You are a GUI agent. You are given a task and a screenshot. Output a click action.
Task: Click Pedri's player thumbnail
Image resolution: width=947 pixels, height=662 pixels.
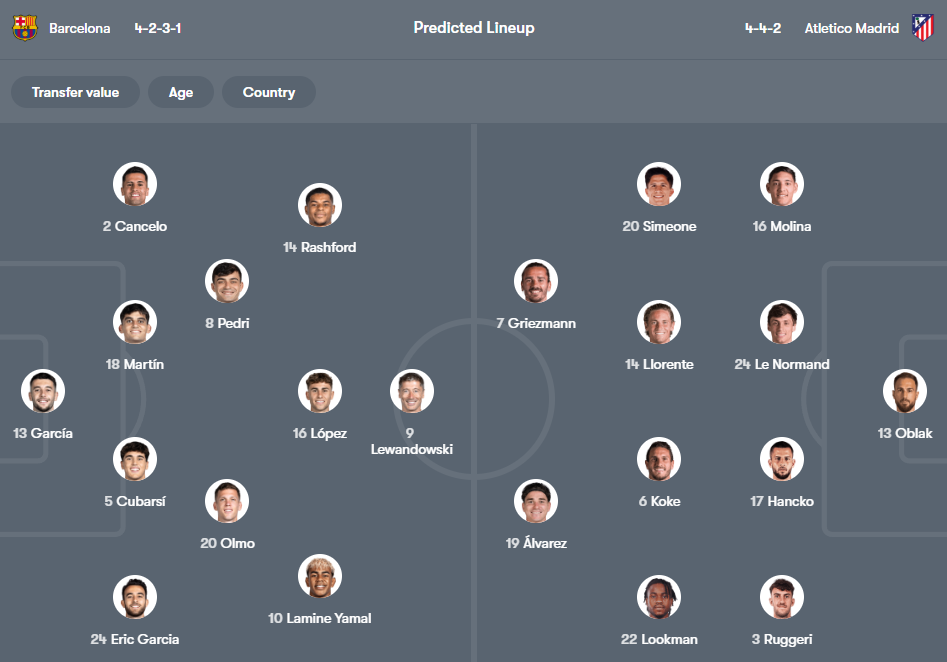(226, 280)
